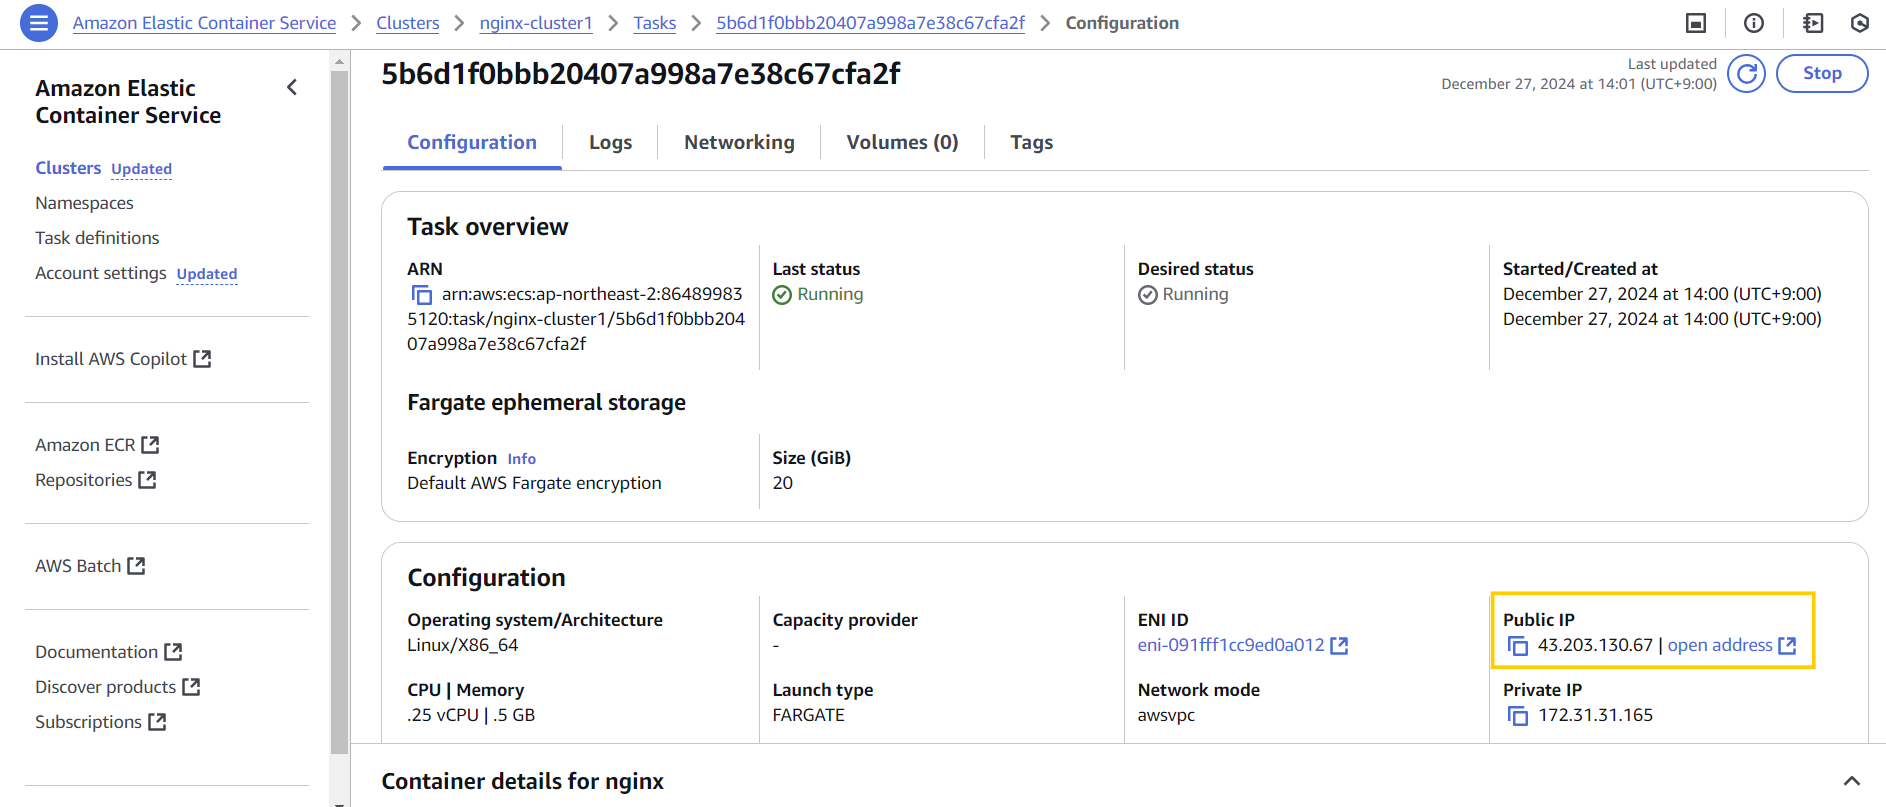
Task: Open the settings hexagon icon in header
Action: click(x=1859, y=23)
